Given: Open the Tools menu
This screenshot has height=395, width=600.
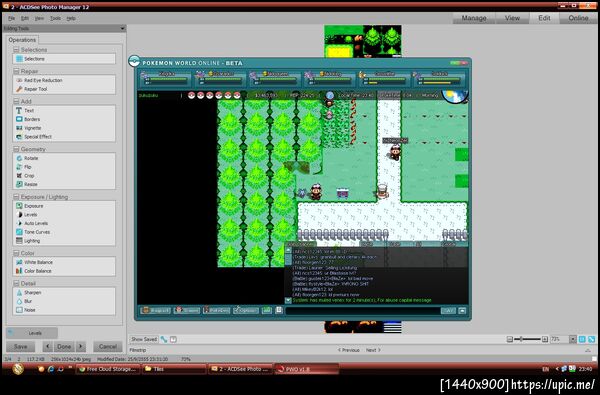Looking at the screenshot, I should pyautogui.click(x=55, y=18).
